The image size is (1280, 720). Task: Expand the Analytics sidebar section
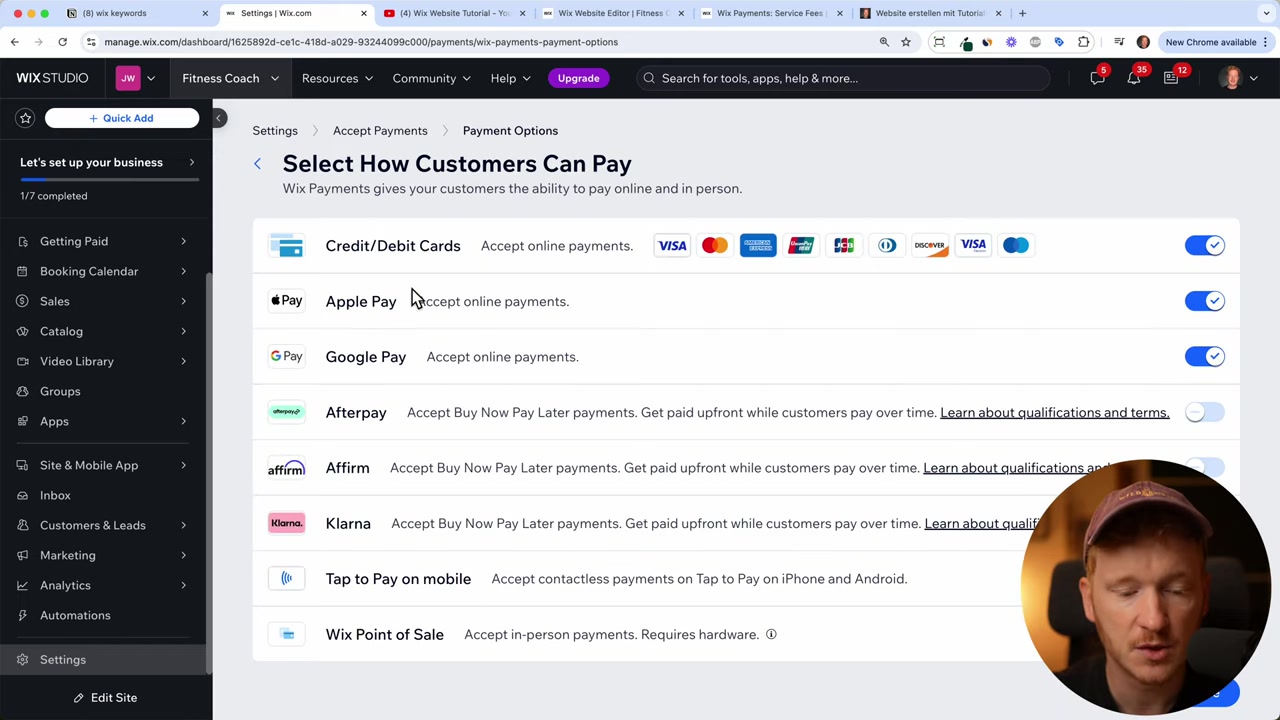106,585
